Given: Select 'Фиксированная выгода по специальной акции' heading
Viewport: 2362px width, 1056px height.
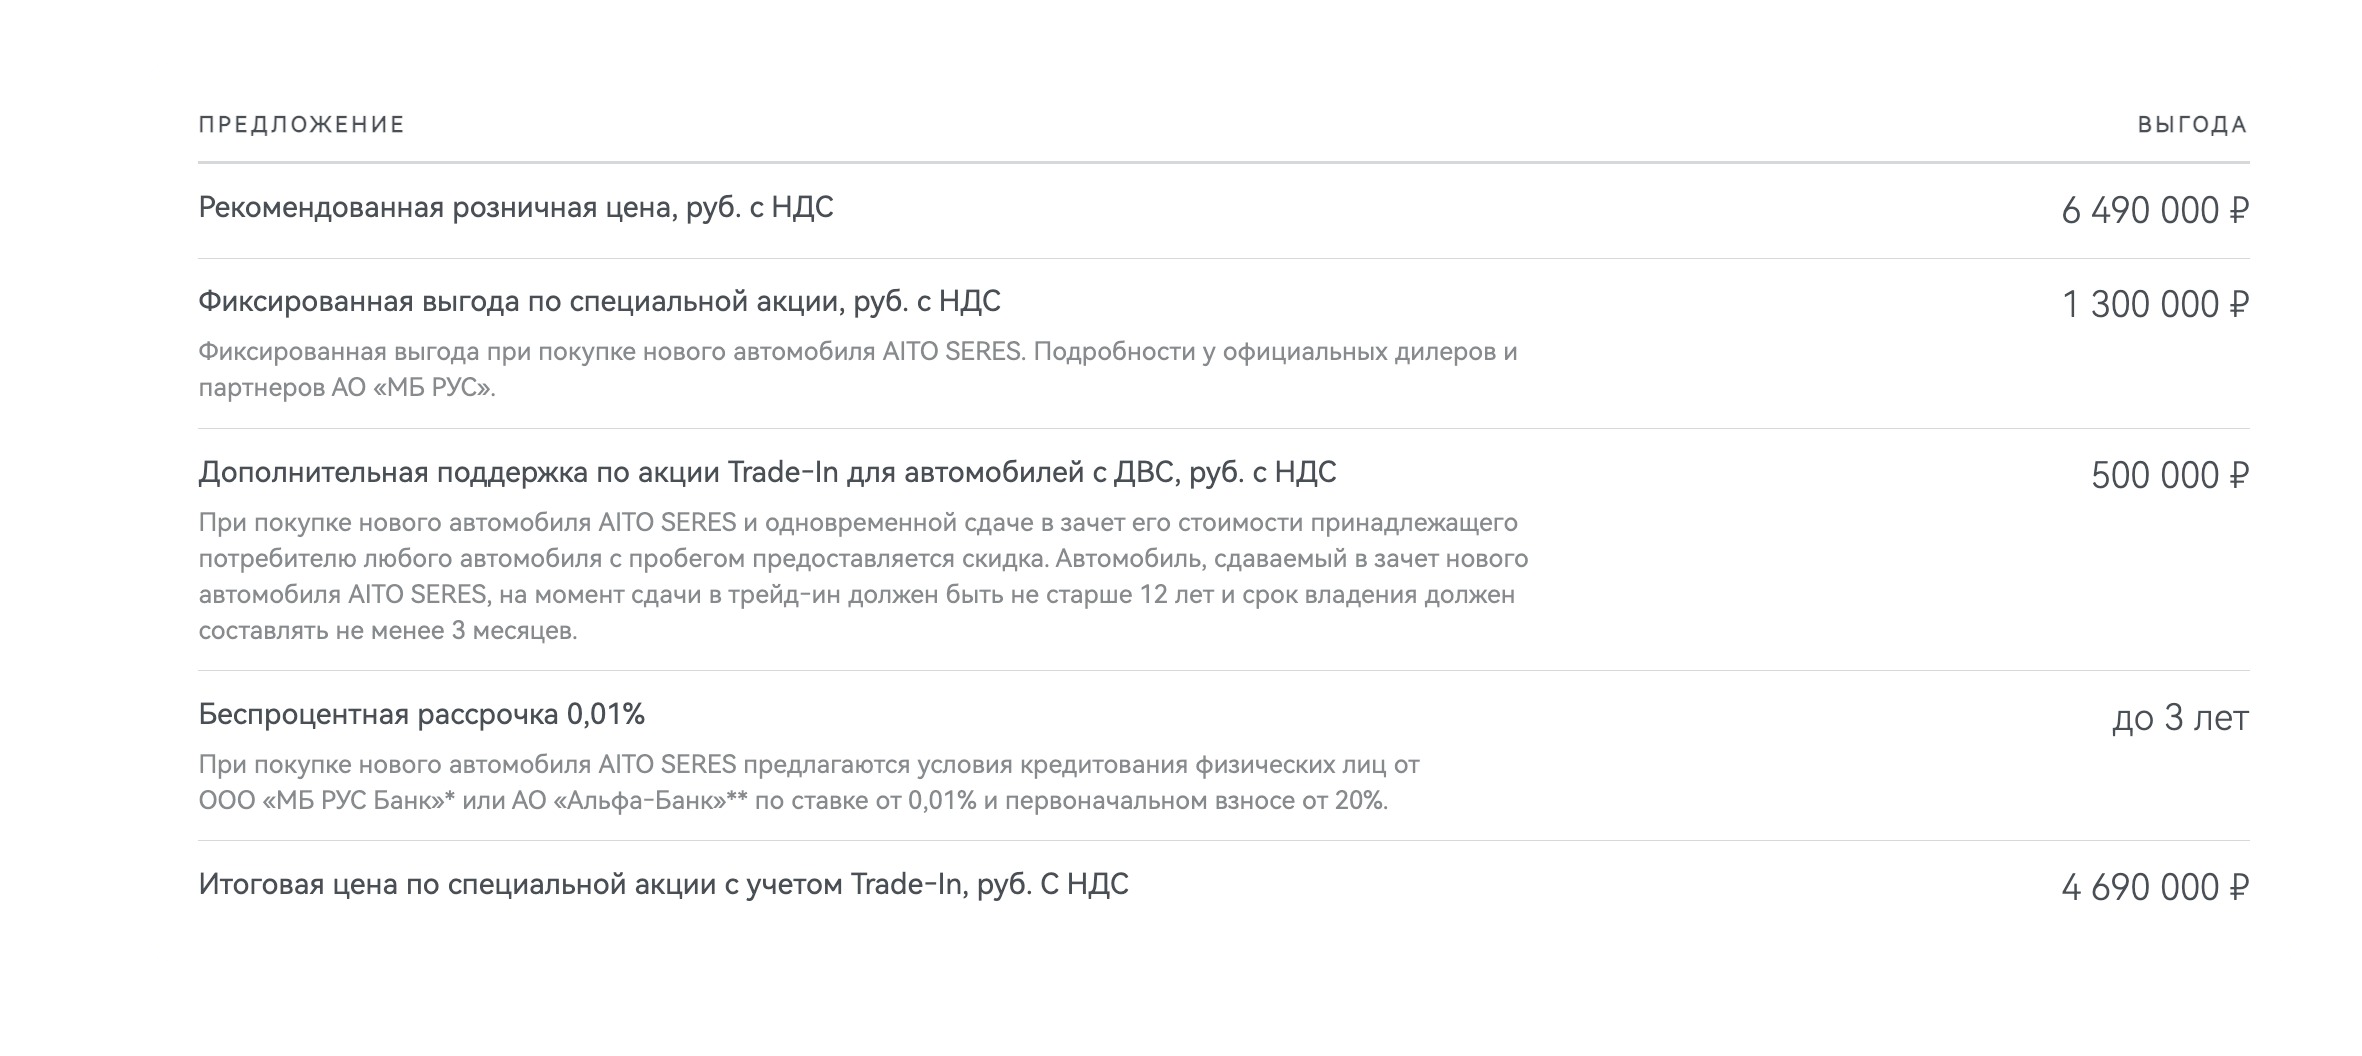Looking at the screenshot, I should (599, 302).
